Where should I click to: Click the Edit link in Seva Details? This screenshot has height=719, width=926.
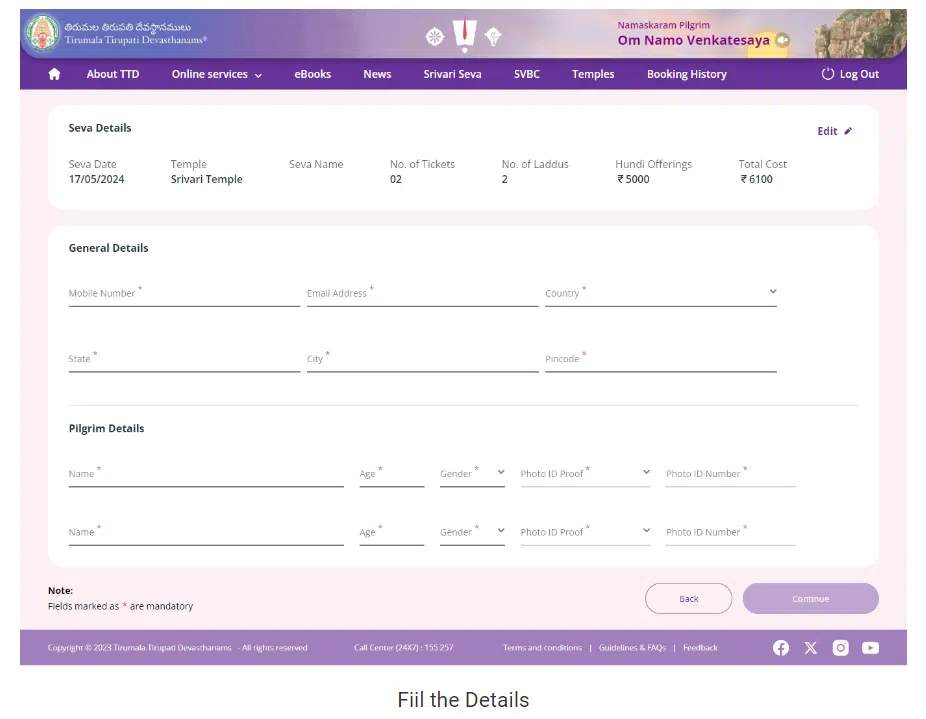tap(827, 131)
